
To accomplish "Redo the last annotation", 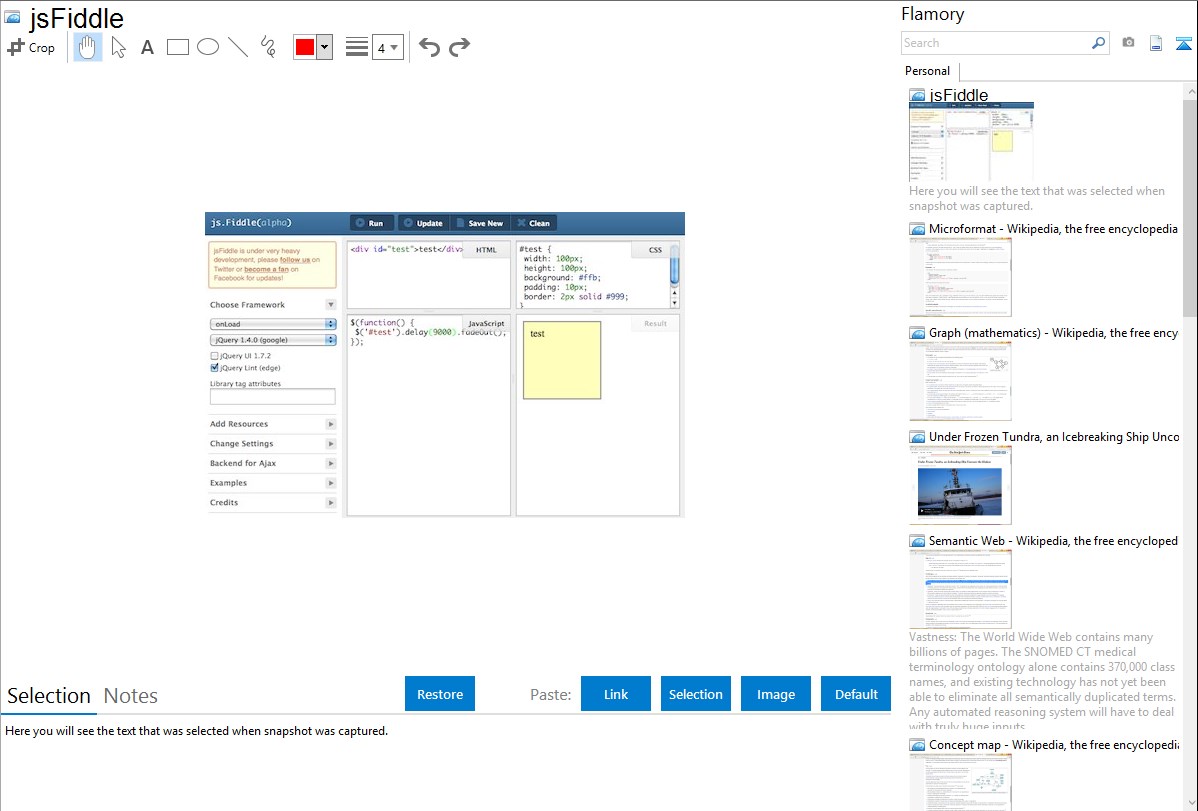I will pyautogui.click(x=459, y=47).
